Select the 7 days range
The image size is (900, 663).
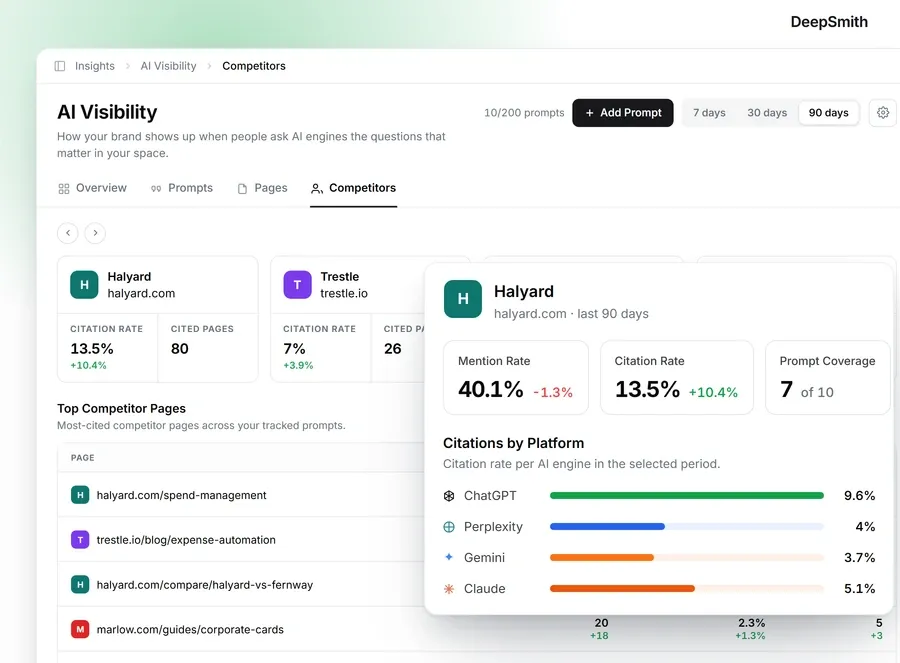click(x=709, y=113)
